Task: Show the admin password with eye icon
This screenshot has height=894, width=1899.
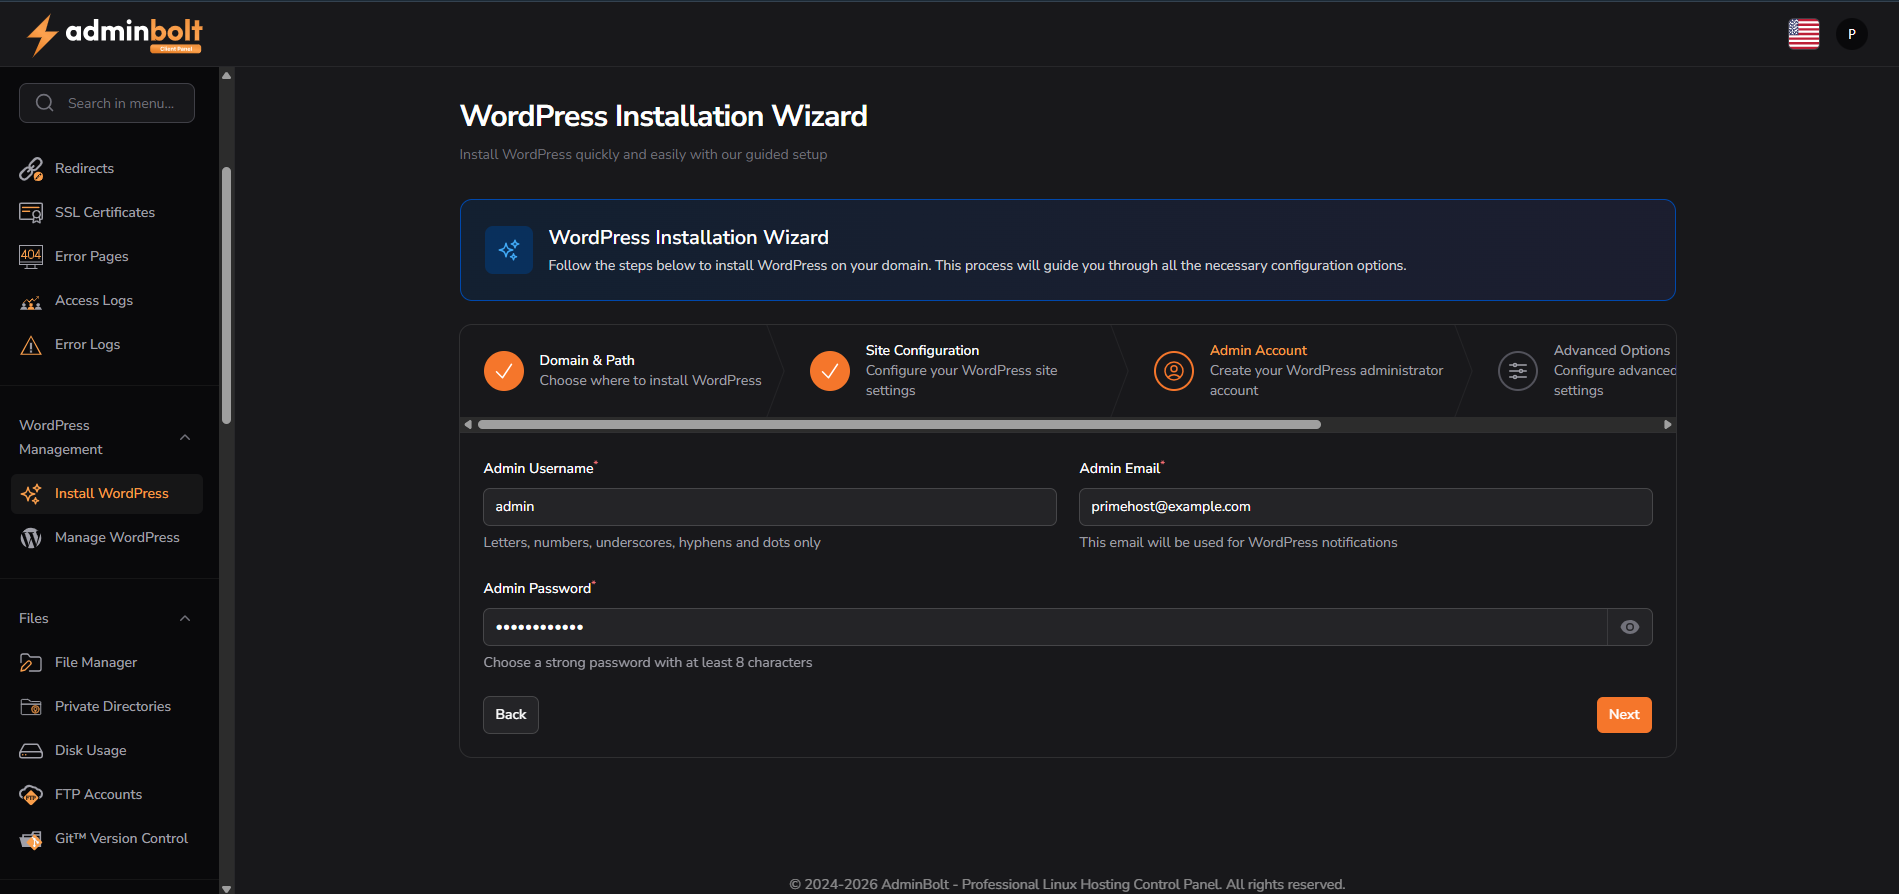Action: (1630, 627)
